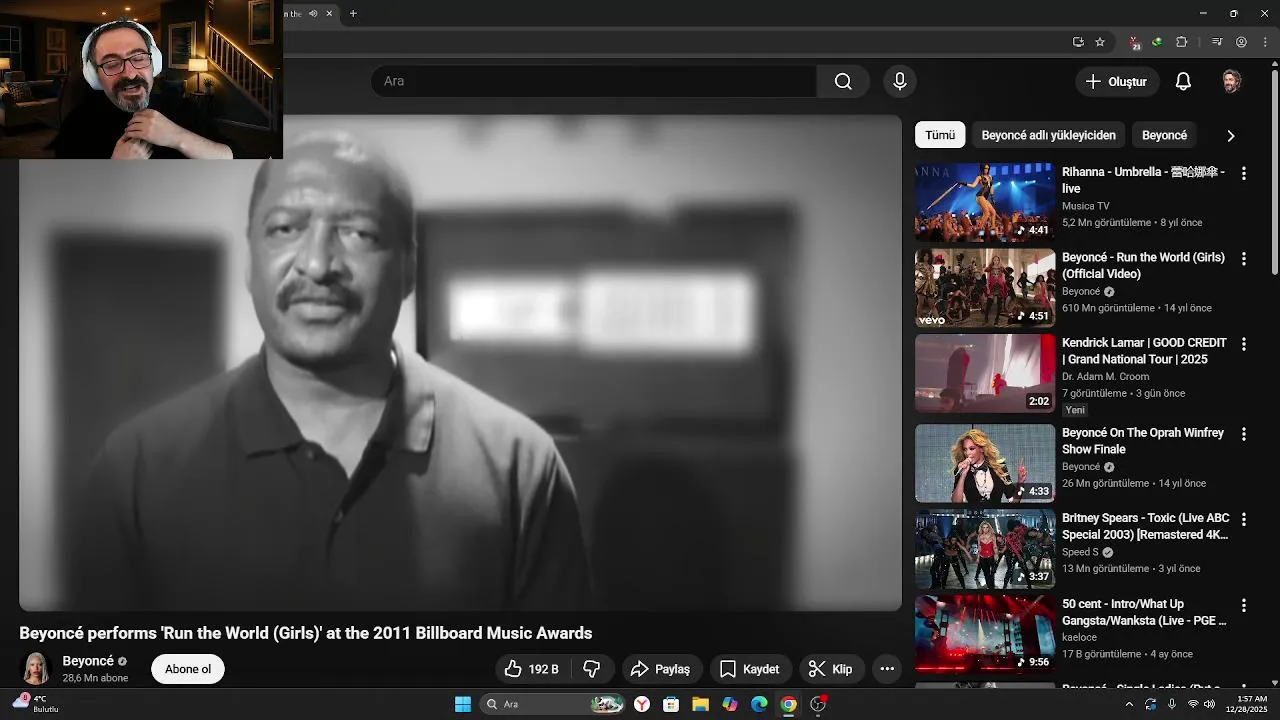The width and height of the screenshot is (1280, 720).
Task: Open the Beyoncé channel name link
Action: 88,661
